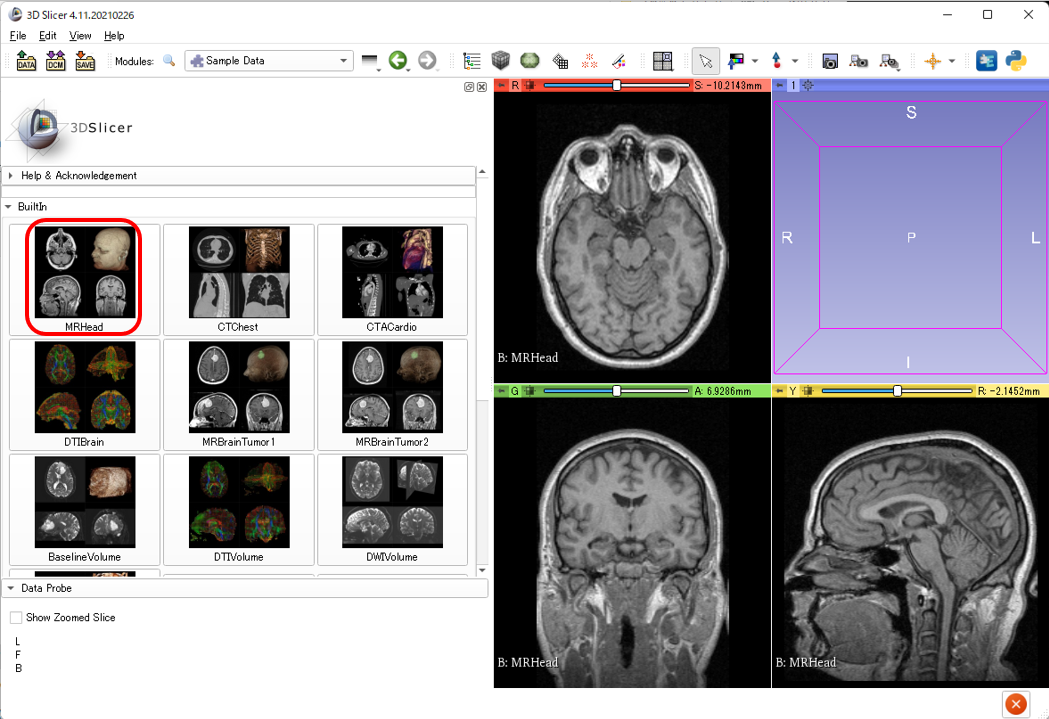The image size is (1049, 719).
Task: Download the MRBrainTumor1 sample data
Action: [239, 394]
